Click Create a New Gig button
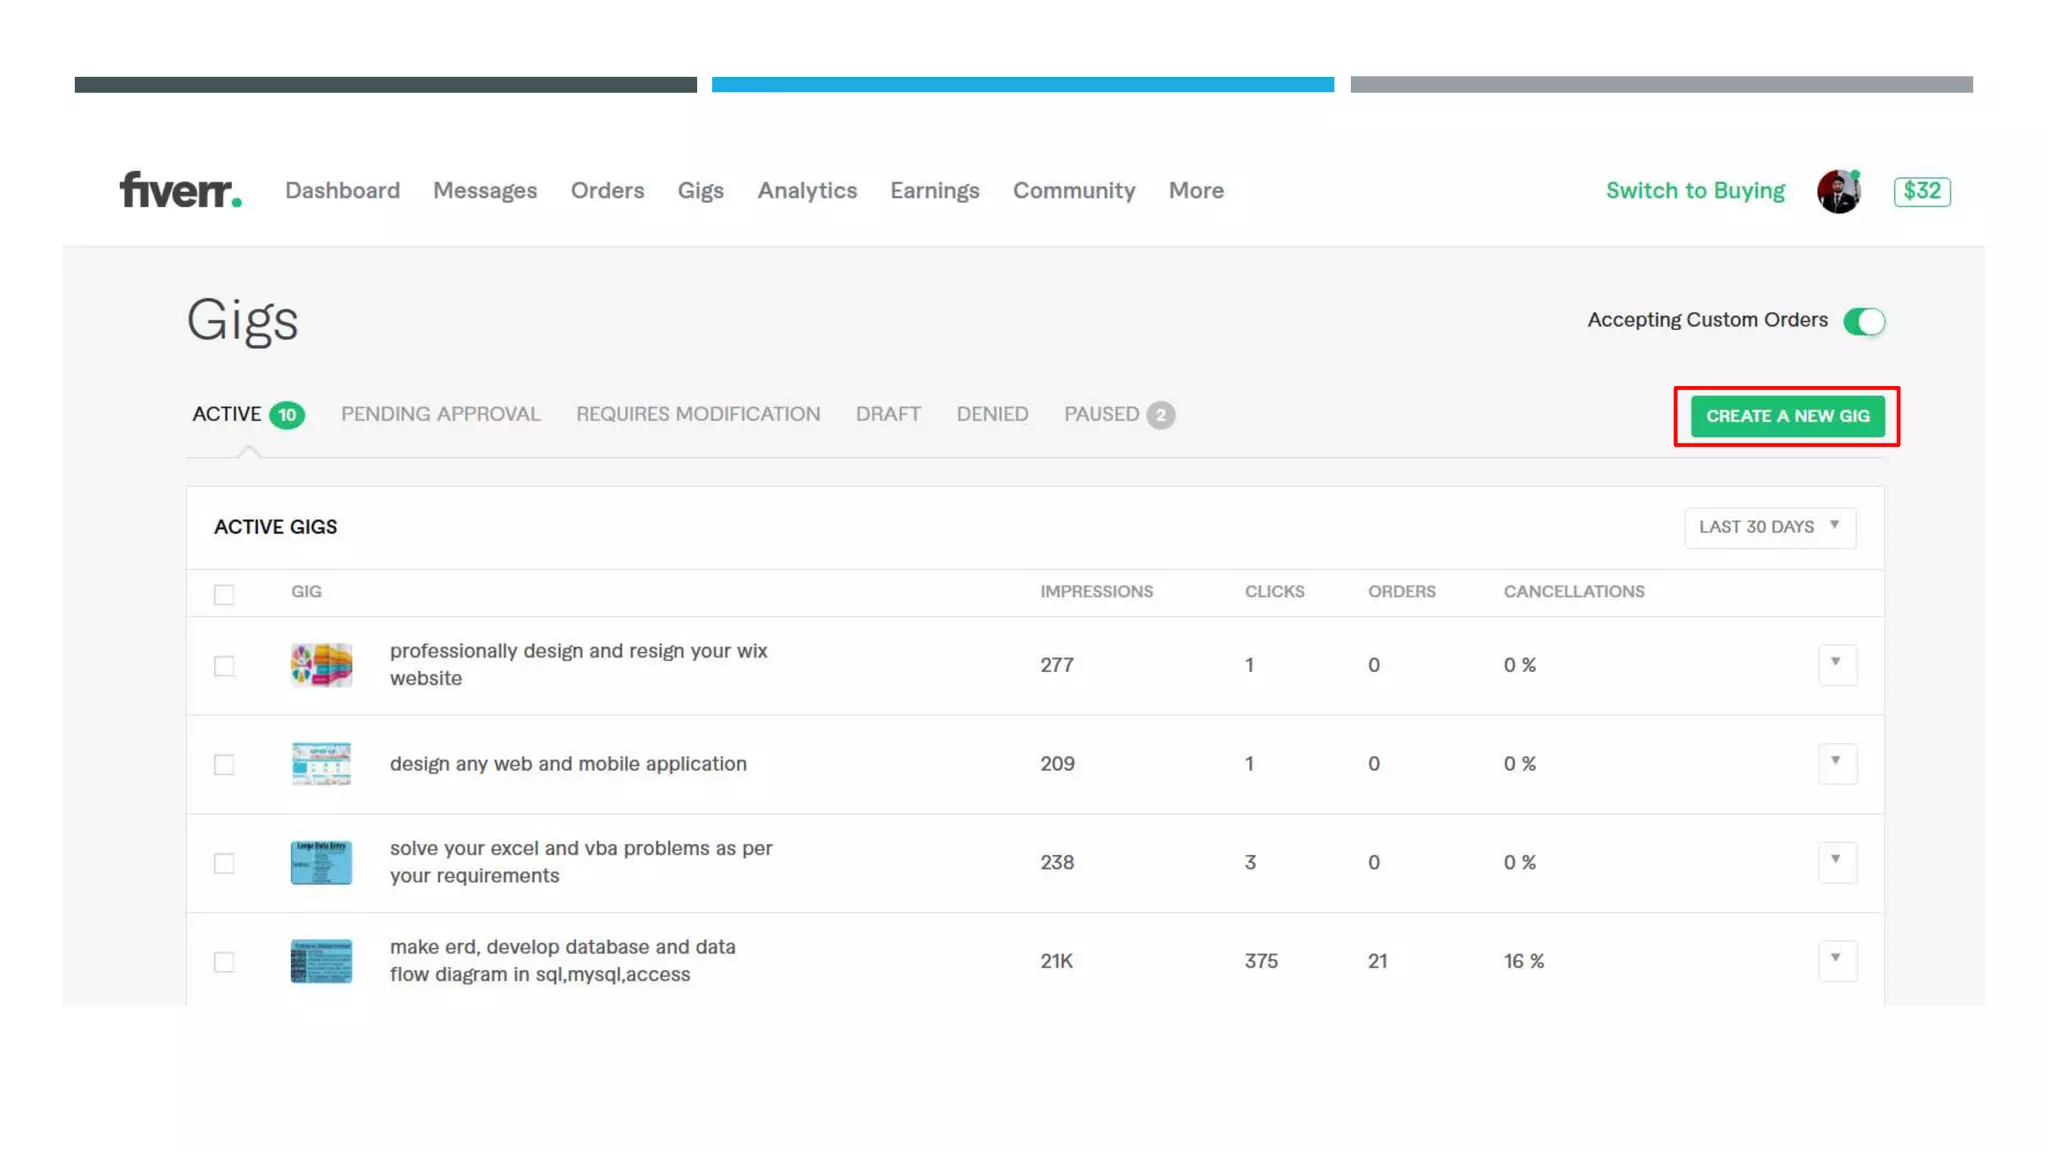Image resolution: width=2048 pixels, height=1152 pixels. click(1787, 416)
